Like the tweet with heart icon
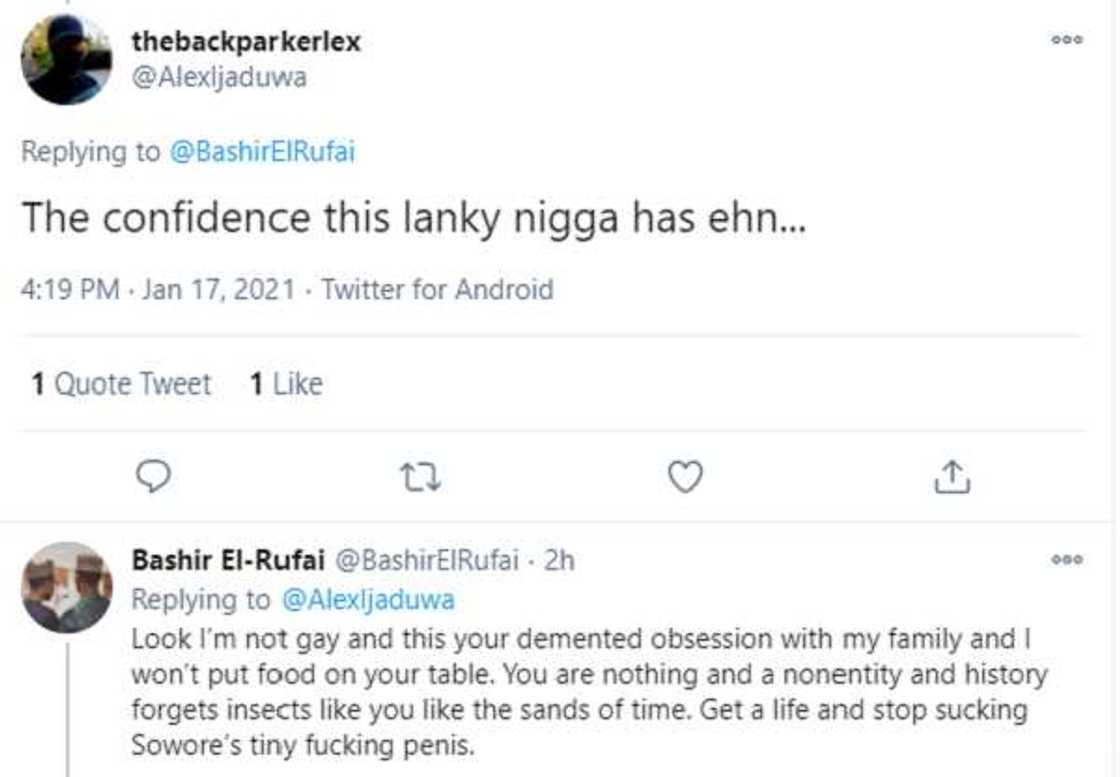This screenshot has width=1120, height=777. click(x=685, y=477)
